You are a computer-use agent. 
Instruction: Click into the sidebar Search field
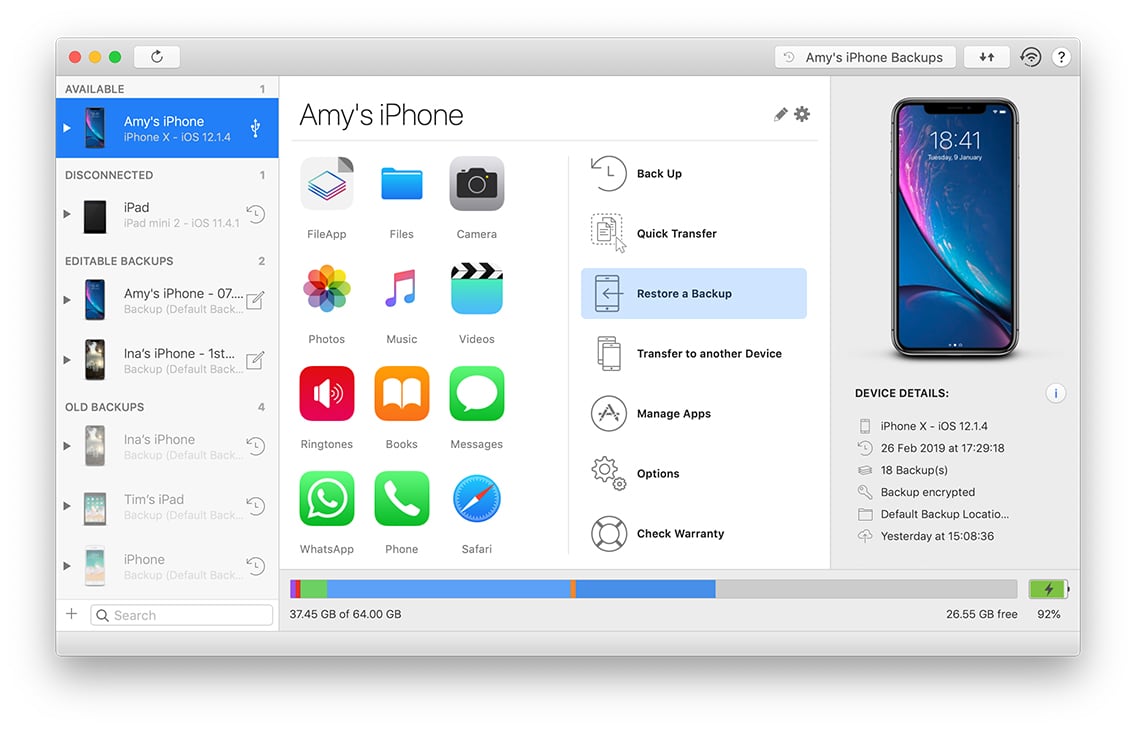(x=182, y=615)
